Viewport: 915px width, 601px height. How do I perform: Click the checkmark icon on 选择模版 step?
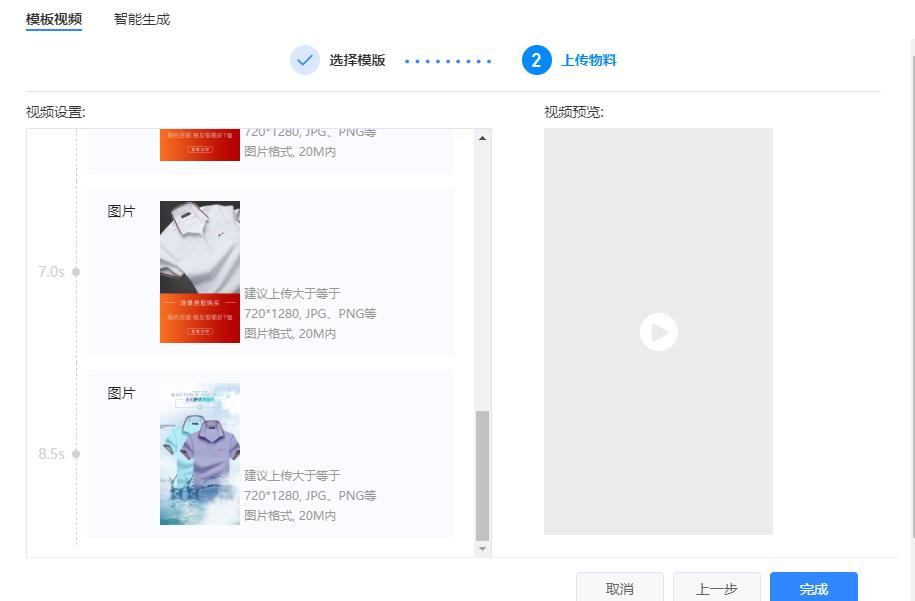pos(305,60)
